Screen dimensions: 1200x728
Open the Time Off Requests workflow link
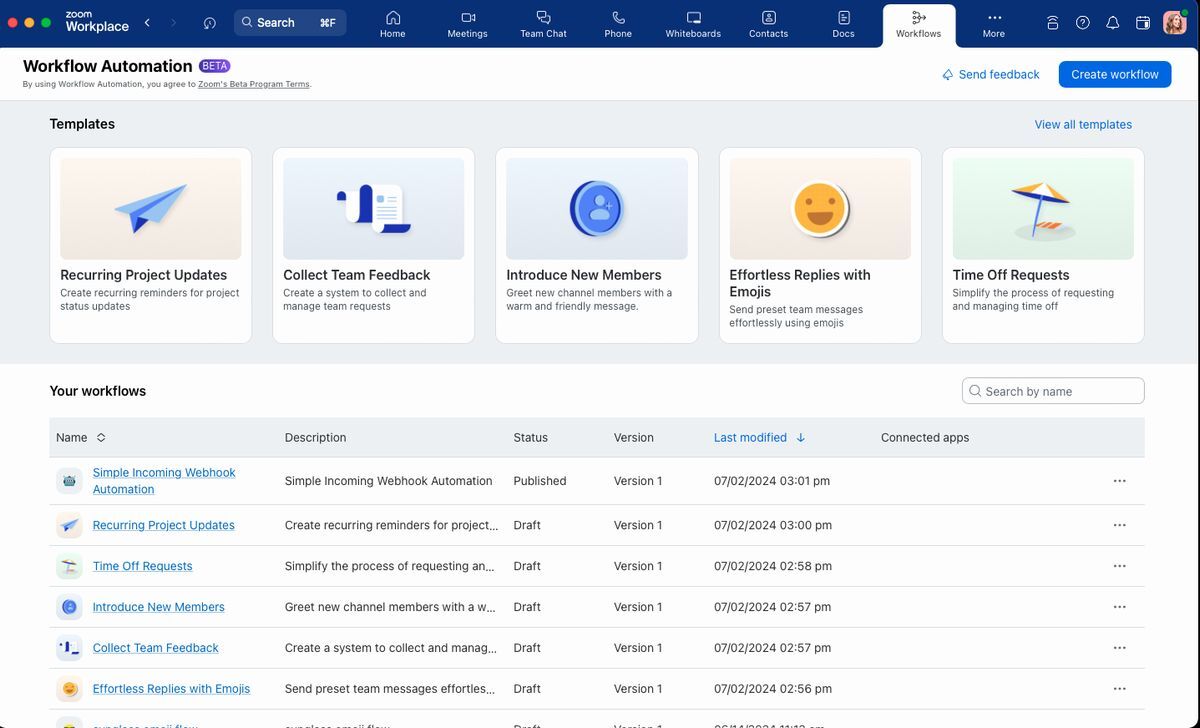pyautogui.click(x=143, y=566)
